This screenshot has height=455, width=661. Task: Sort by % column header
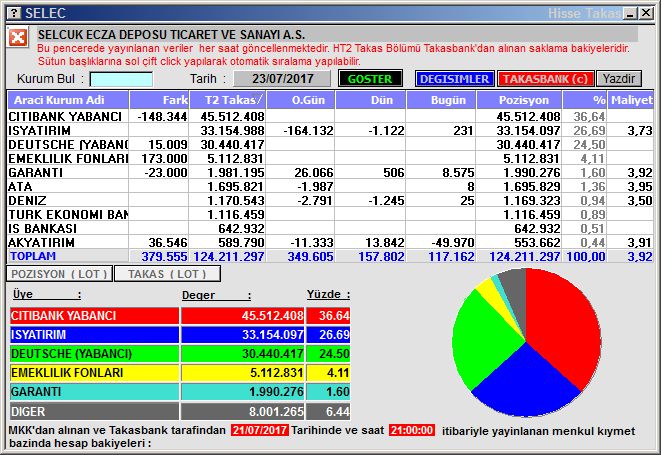point(585,100)
